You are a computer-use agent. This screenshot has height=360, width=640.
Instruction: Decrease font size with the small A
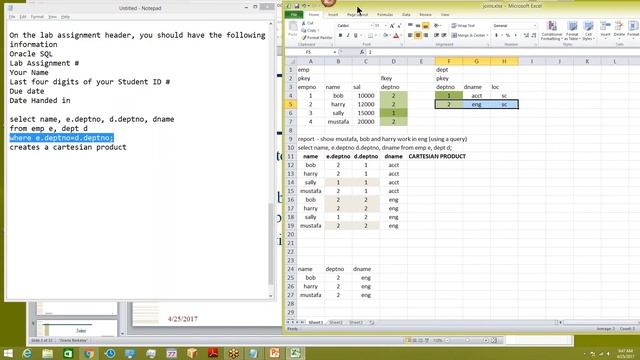(399, 26)
